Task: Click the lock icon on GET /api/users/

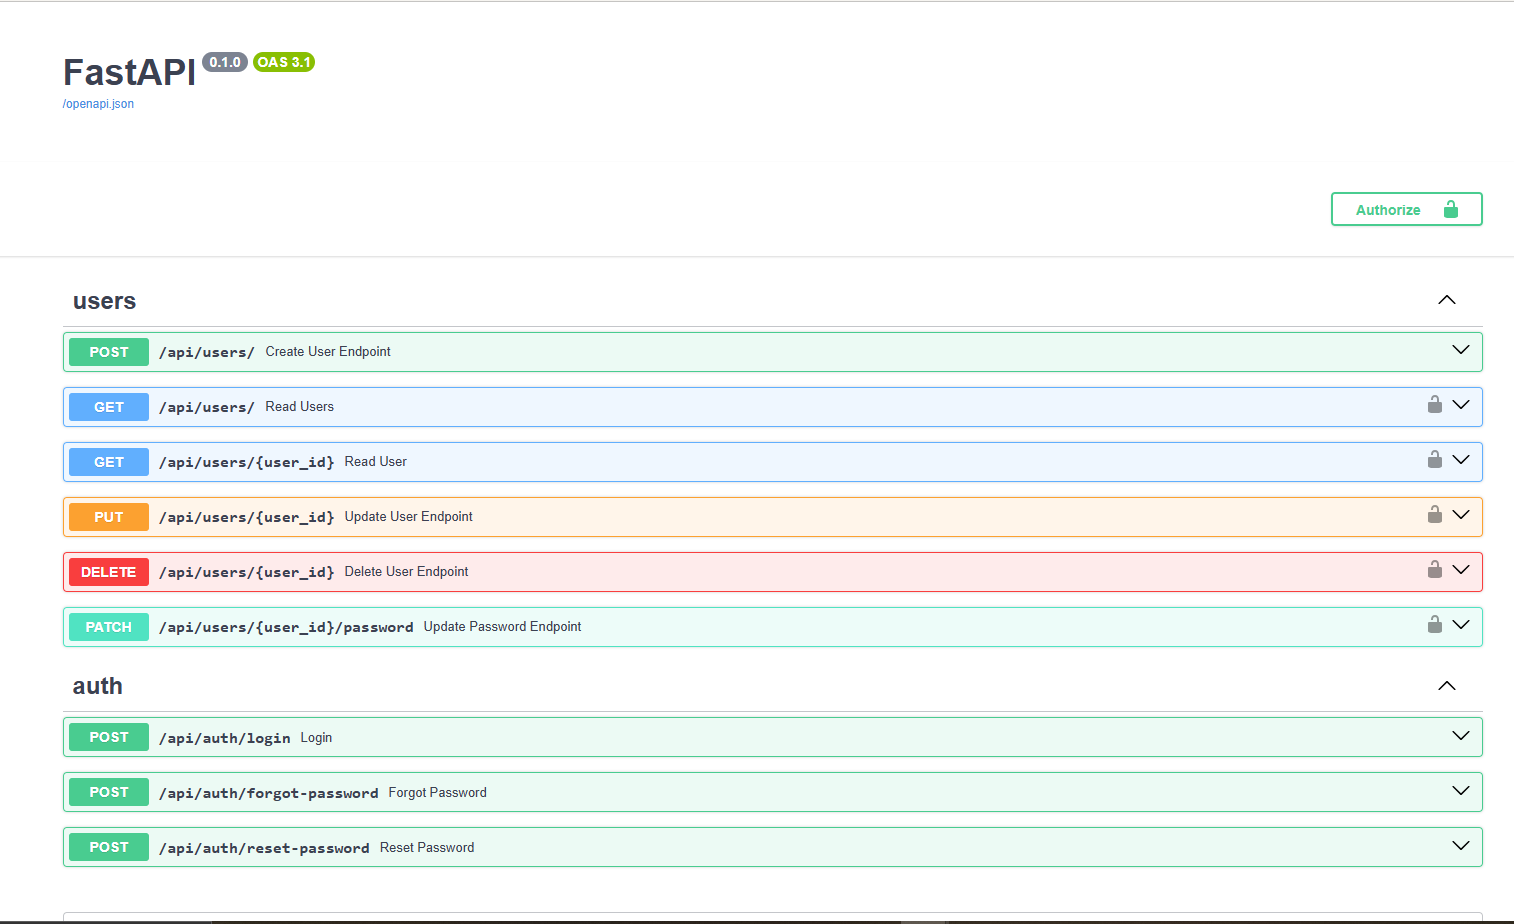Action: (1434, 404)
